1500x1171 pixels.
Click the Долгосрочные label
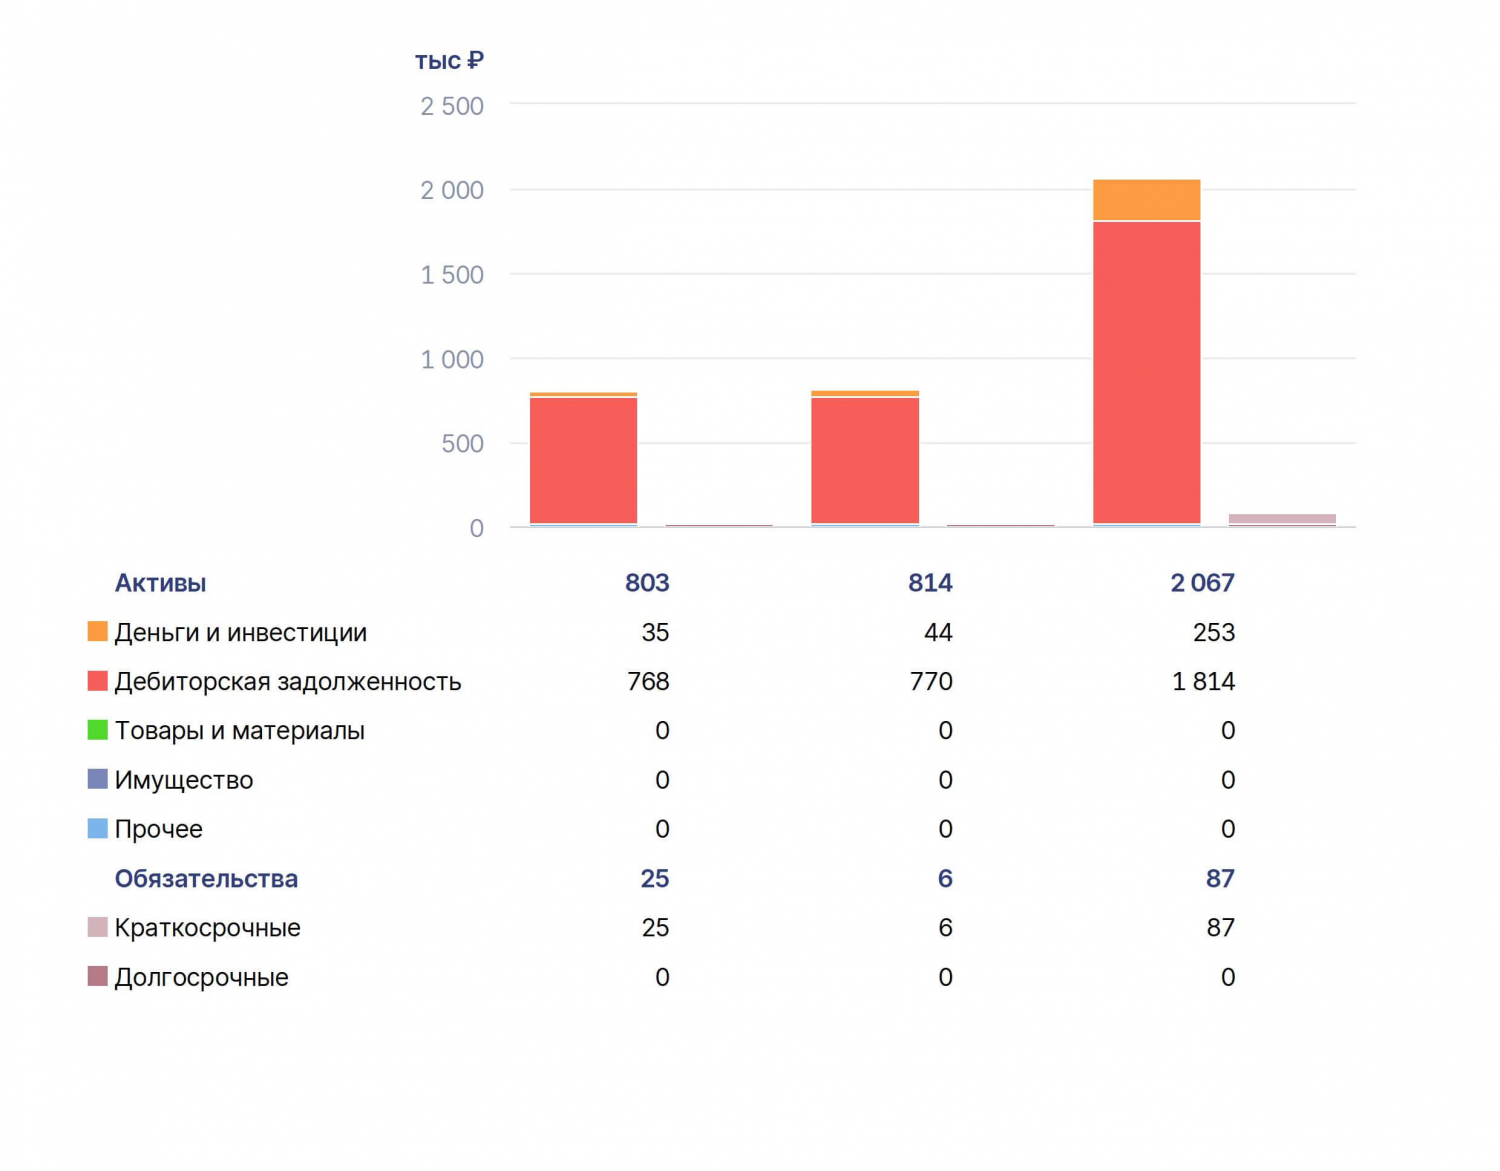point(201,977)
